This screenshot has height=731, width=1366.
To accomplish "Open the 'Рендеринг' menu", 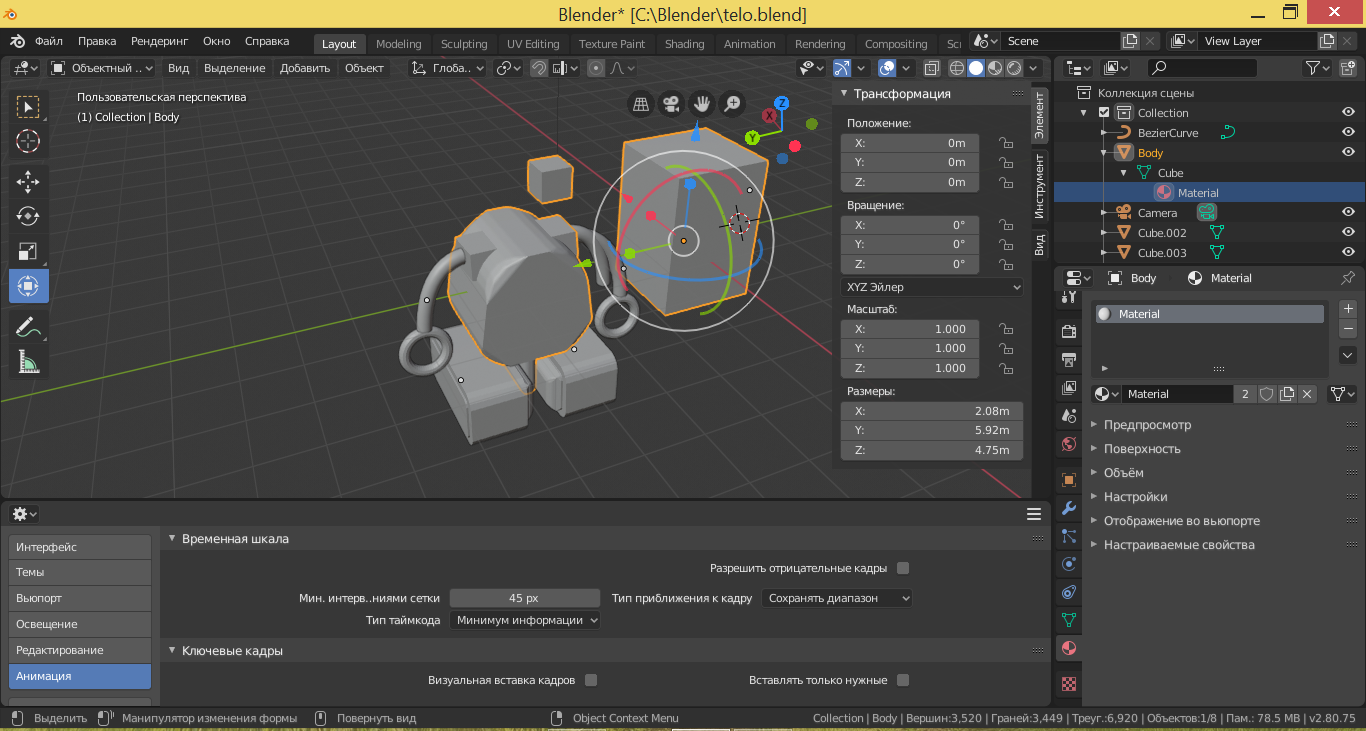I will (x=159, y=41).
